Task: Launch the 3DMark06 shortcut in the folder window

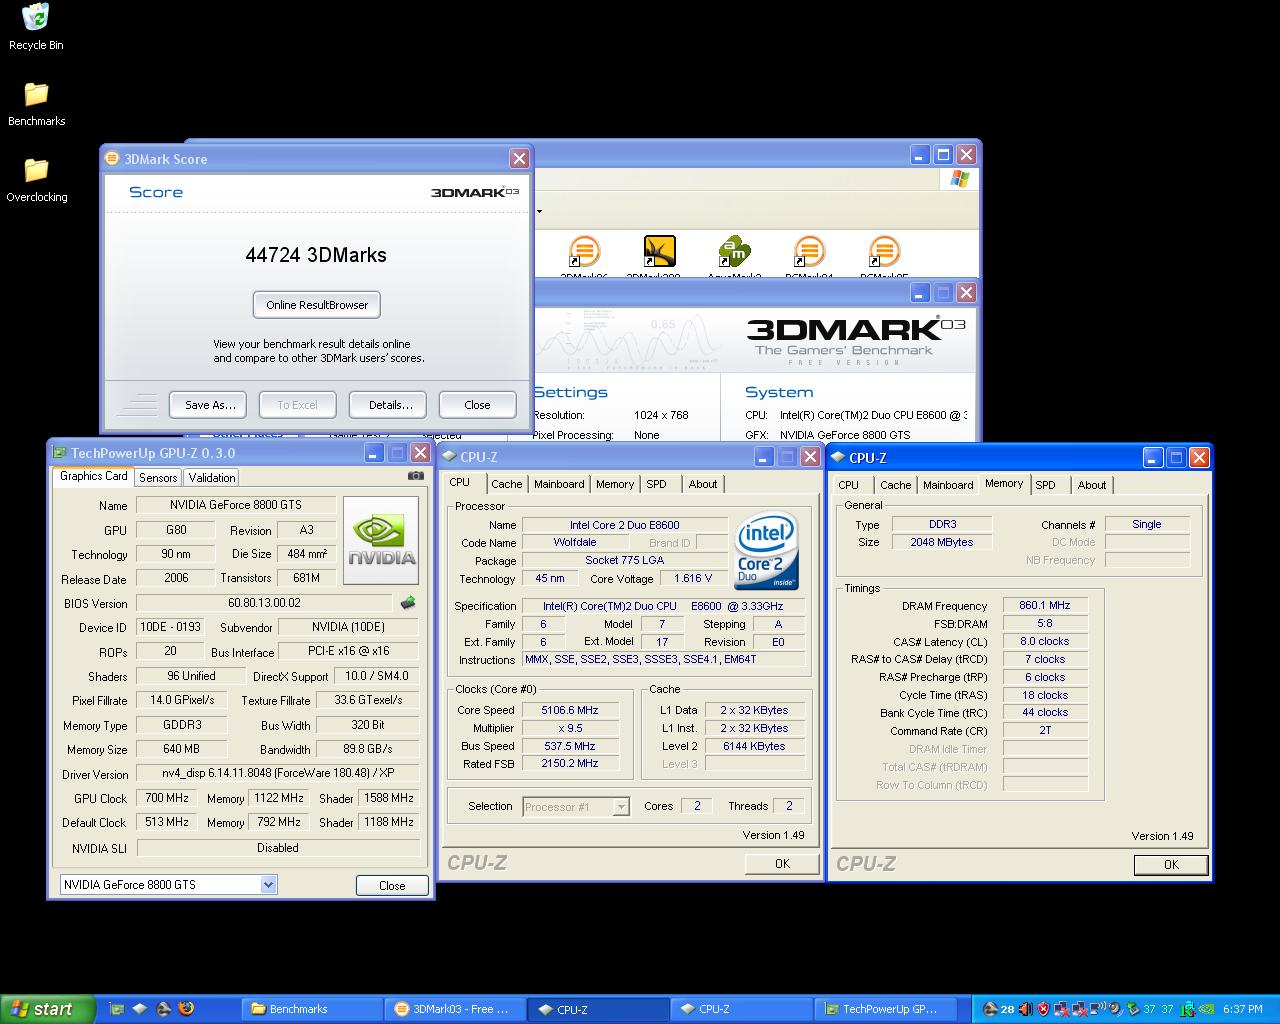Action: point(584,252)
